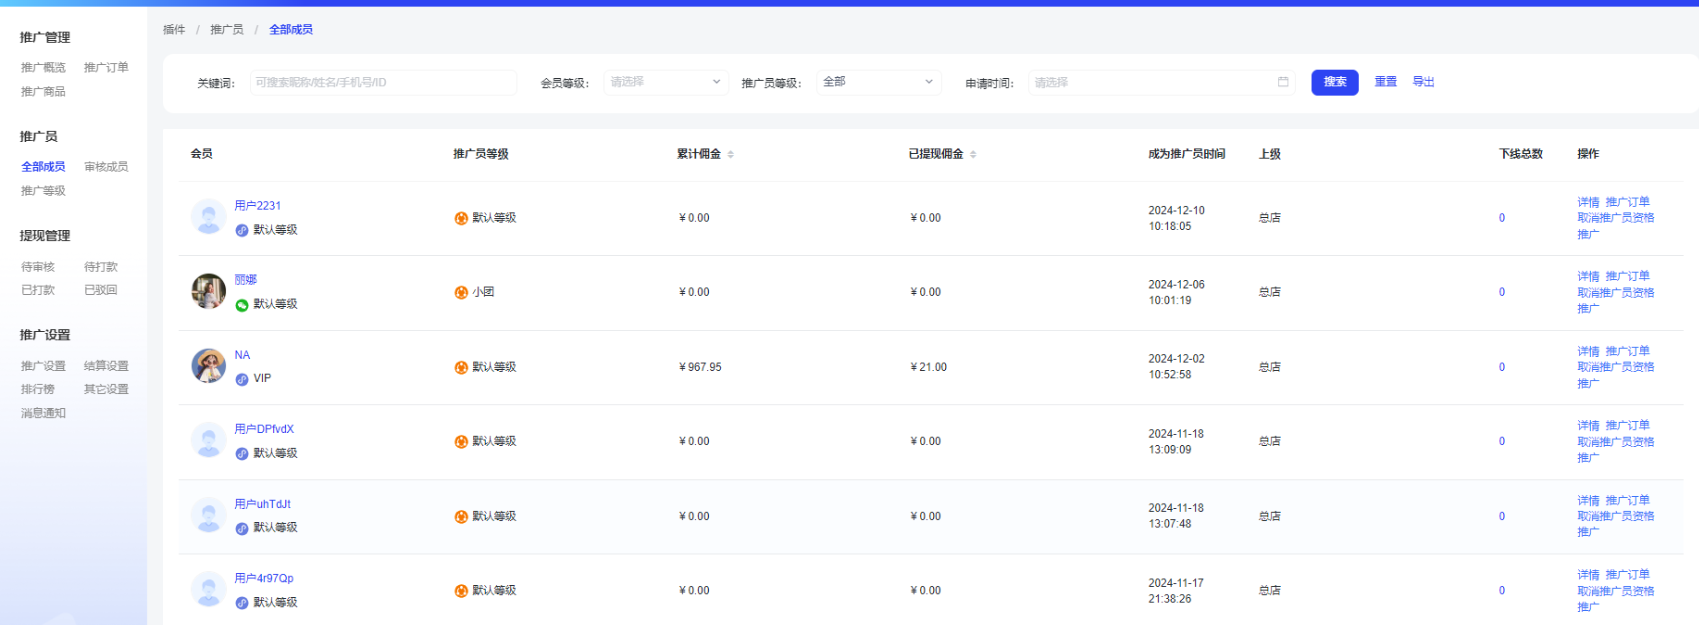Click sort arrows beside 累计佣金 column
Screen dimensions: 1699x625
click(731, 154)
